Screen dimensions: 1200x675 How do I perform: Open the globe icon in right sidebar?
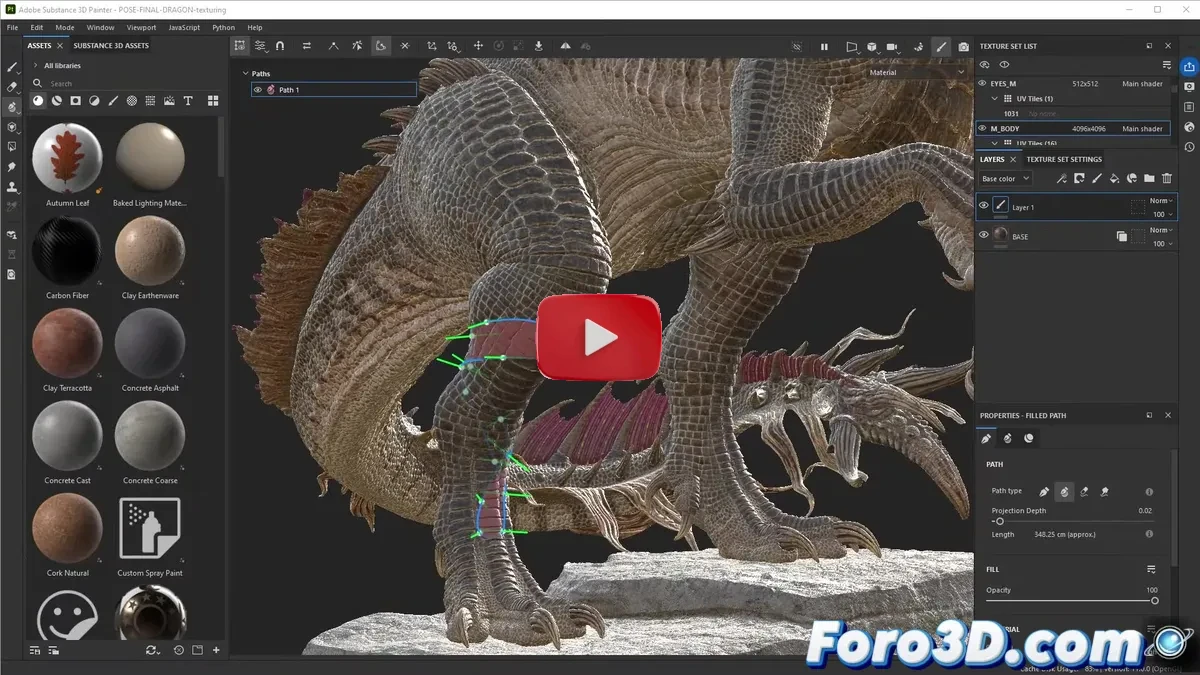pos(1189,127)
